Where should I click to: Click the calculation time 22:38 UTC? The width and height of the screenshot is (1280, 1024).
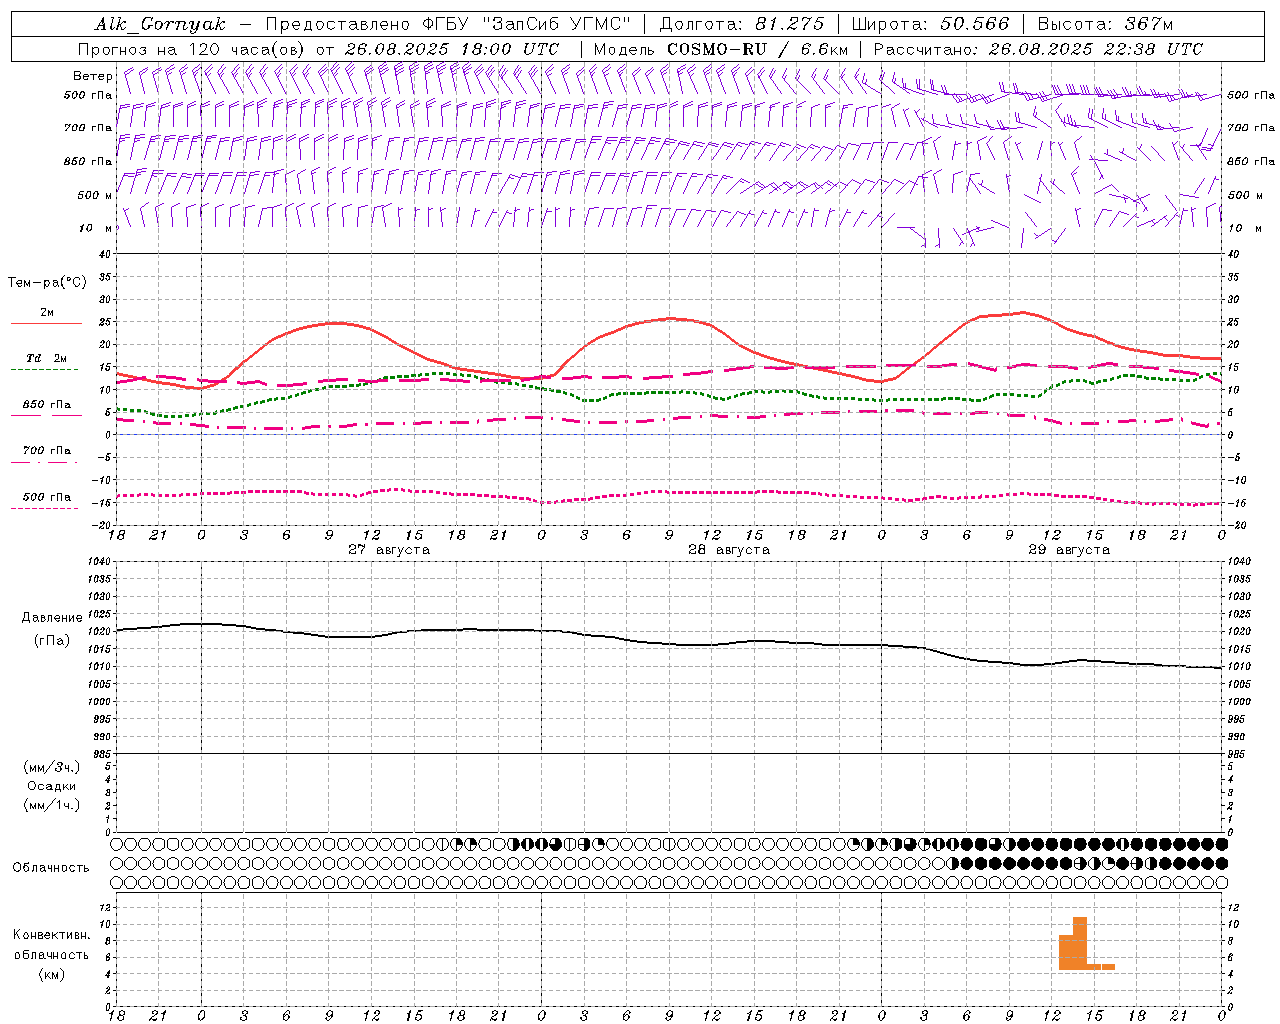tap(1153, 49)
